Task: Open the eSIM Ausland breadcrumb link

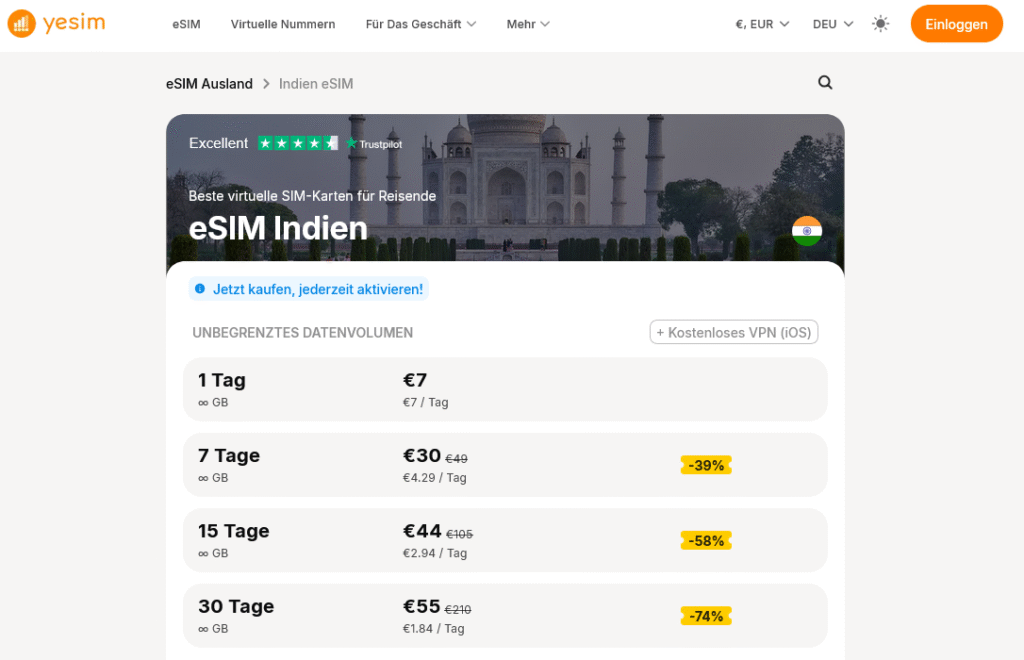Action: click(x=209, y=83)
